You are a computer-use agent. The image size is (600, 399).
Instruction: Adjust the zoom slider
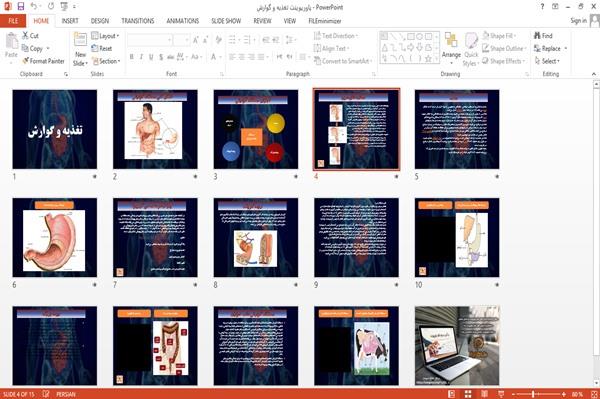533,394
